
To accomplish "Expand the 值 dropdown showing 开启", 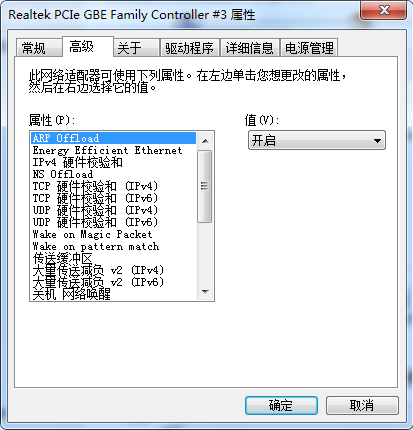I will pos(317,140).
